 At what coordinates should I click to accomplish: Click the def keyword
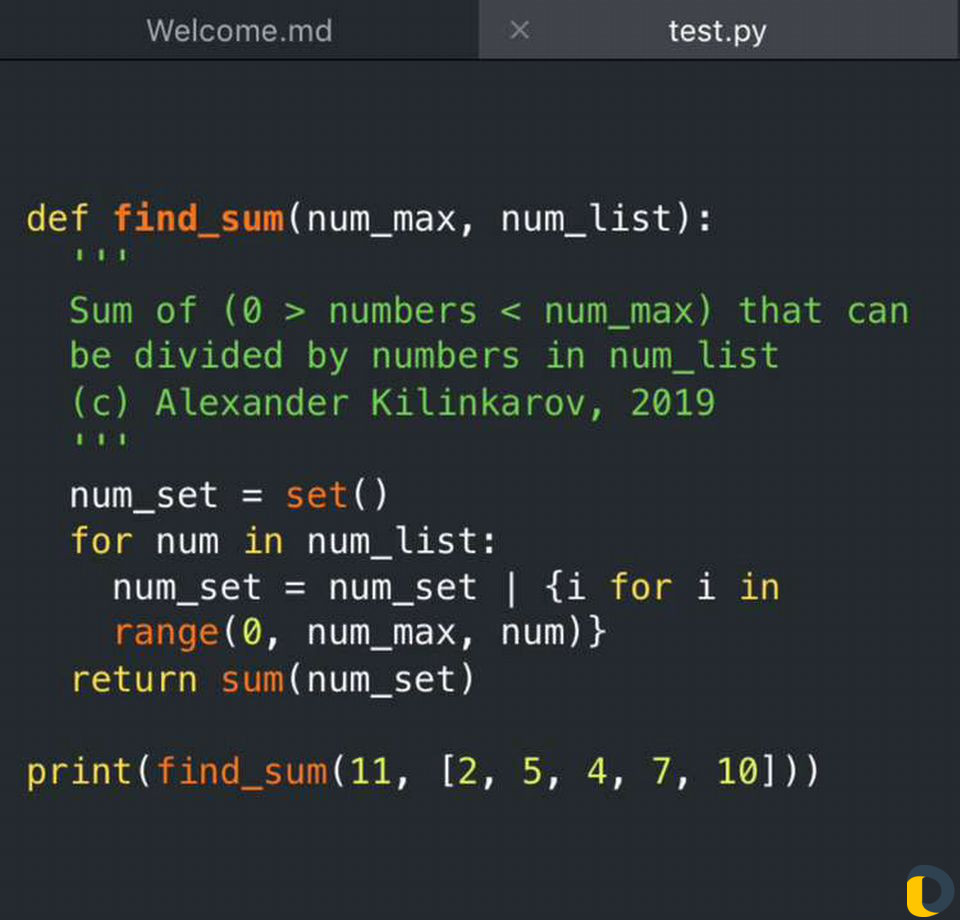click(x=57, y=218)
